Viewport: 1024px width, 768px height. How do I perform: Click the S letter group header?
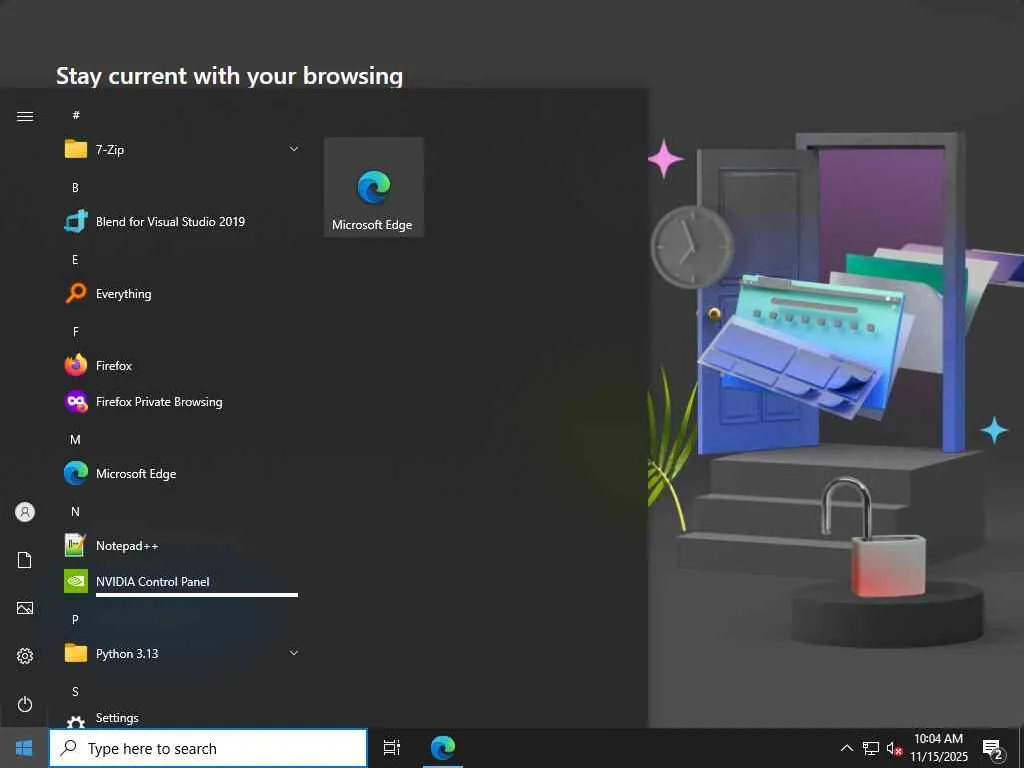[x=75, y=692]
